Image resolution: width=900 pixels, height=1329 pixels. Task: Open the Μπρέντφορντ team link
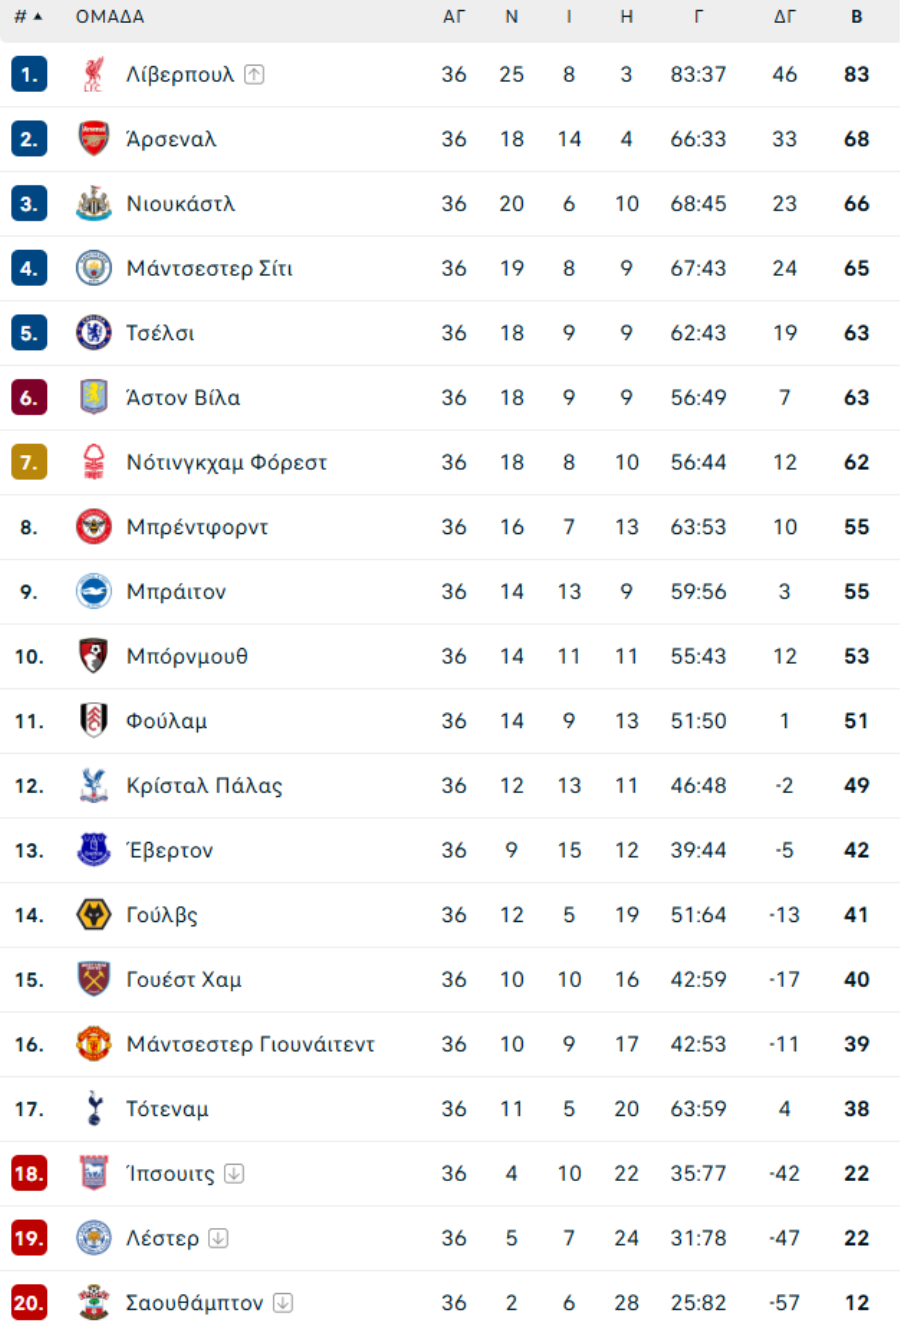(x=197, y=527)
